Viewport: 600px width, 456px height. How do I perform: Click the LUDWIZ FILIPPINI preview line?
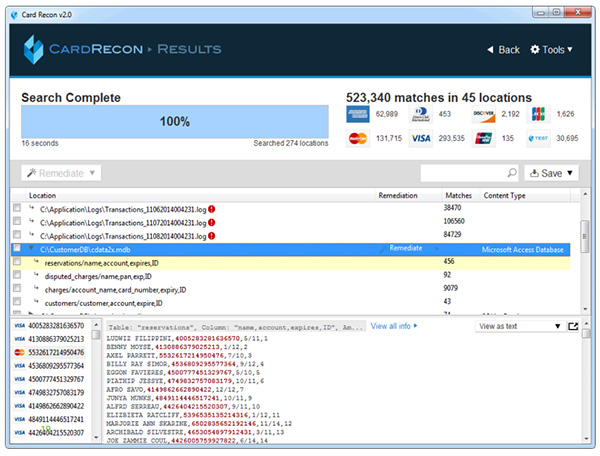coord(187,339)
